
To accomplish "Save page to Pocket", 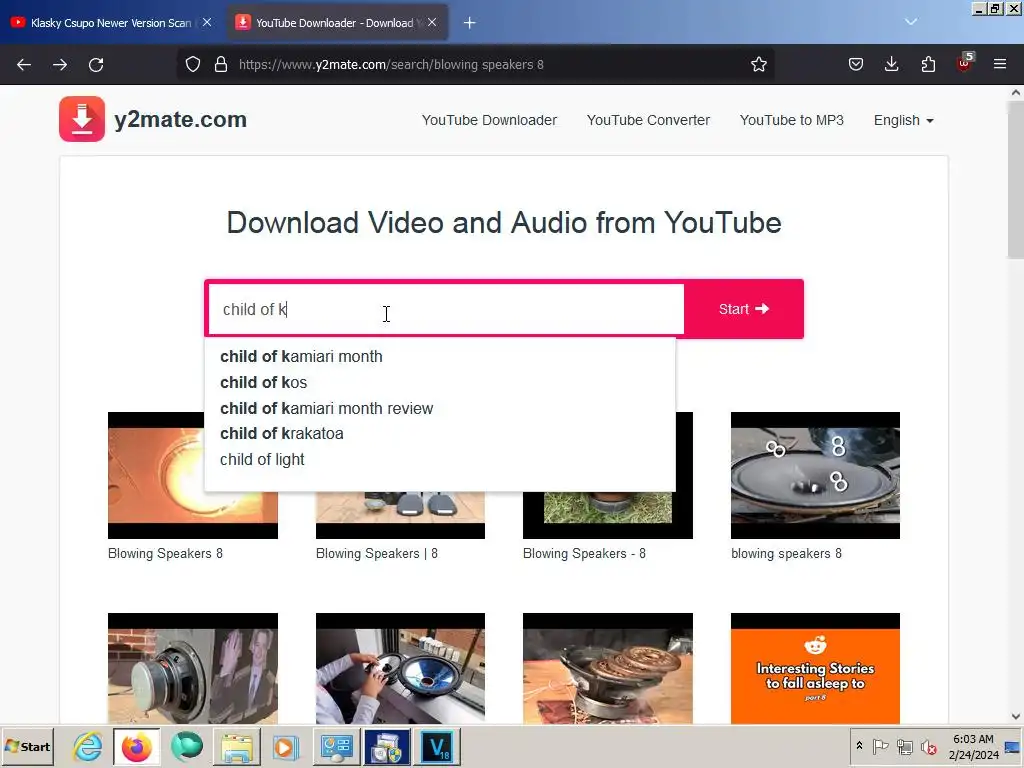I will coord(856,65).
